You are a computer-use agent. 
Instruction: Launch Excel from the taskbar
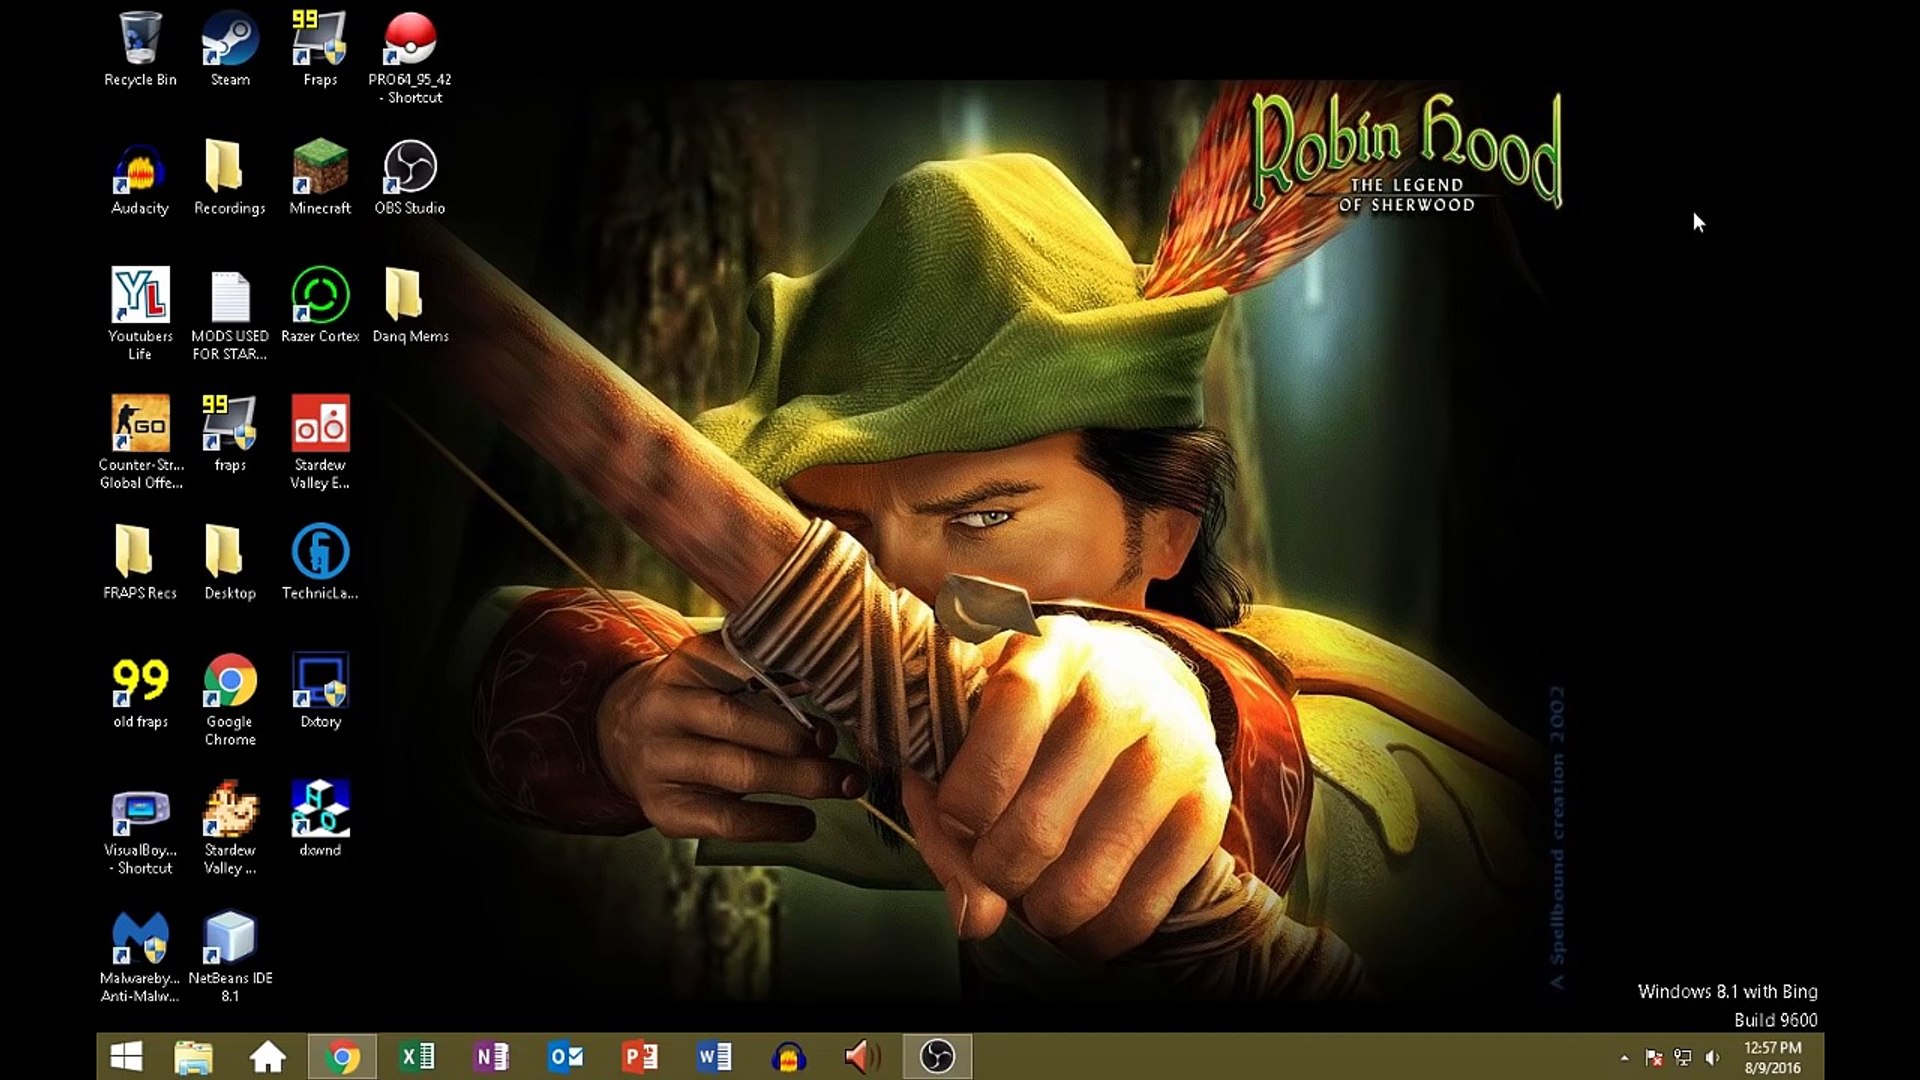[x=417, y=1057]
